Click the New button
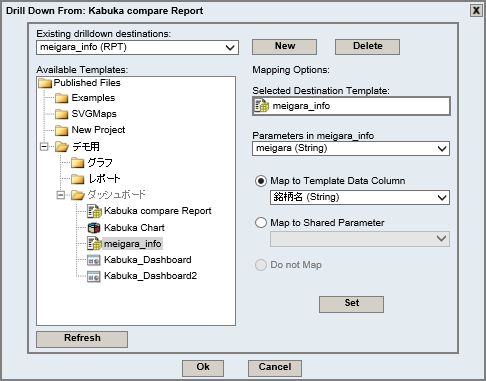This screenshot has width=486, height=381. tap(284, 47)
